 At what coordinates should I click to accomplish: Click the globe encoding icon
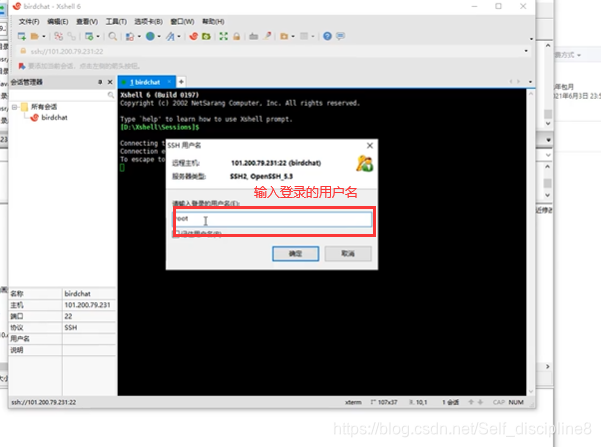click(x=150, y=36)
